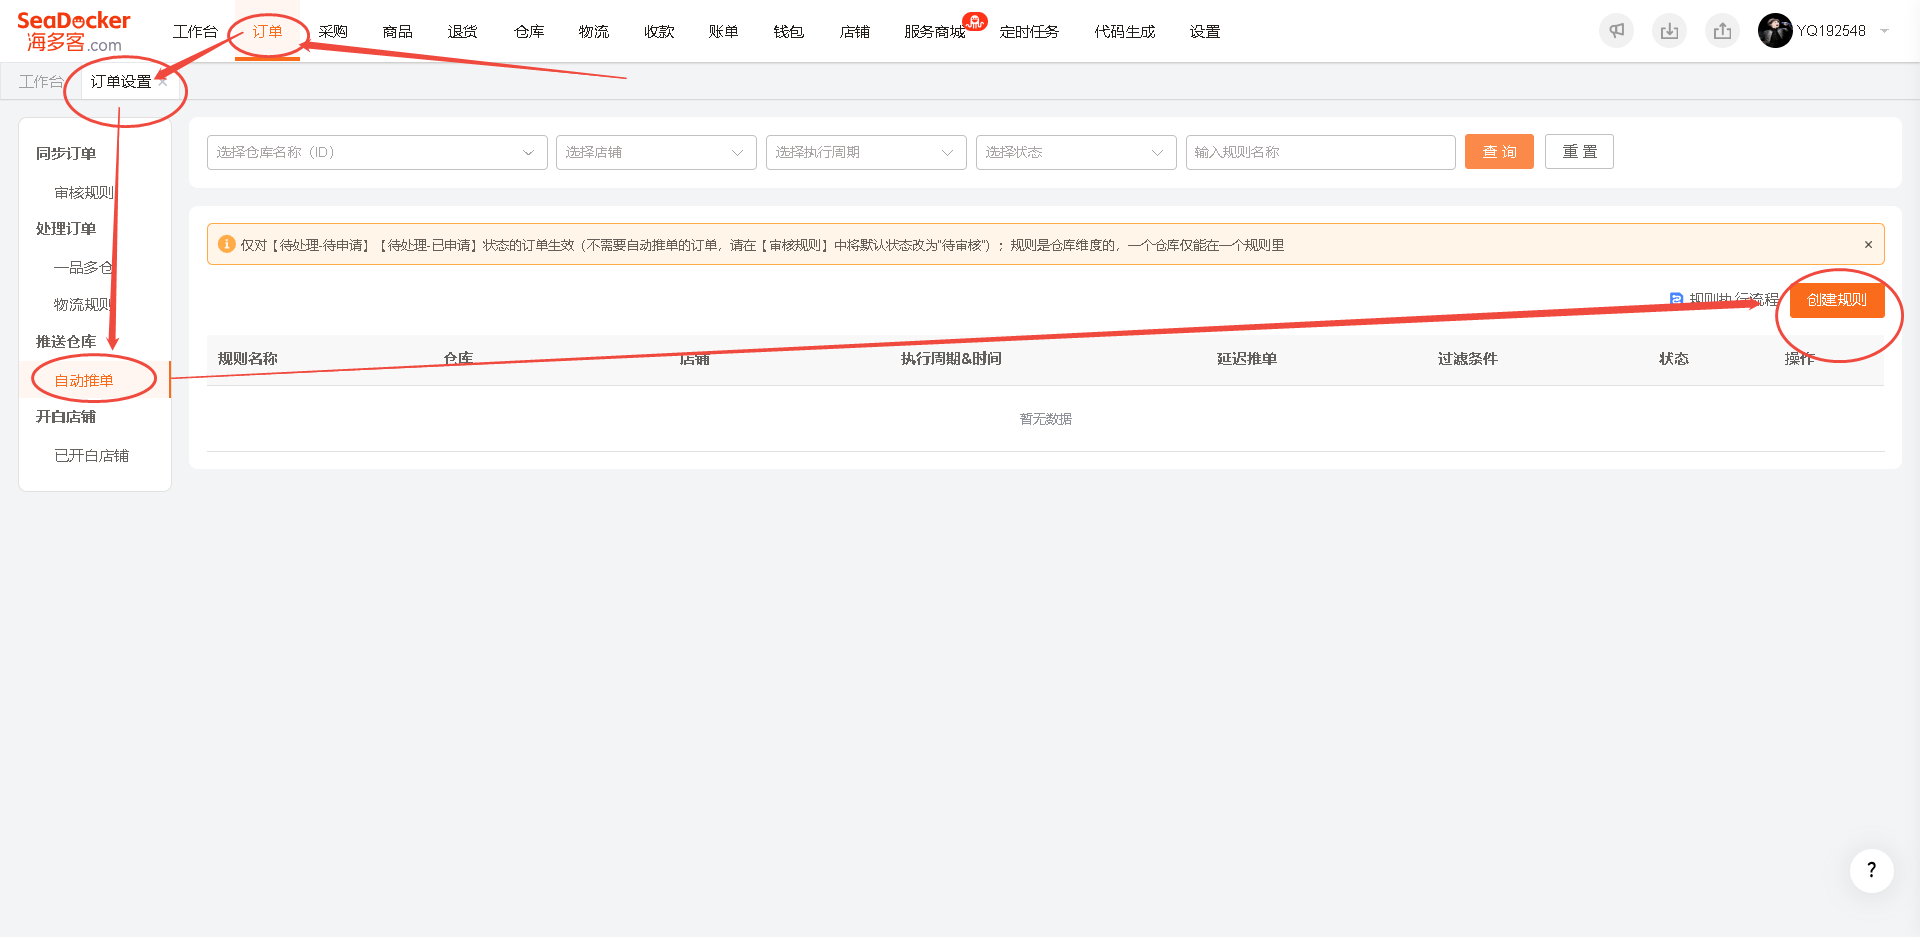Viewport: 1920px width, 937px height.
Task: Open the 商品 top menu
Action: (x=398, y=32)
